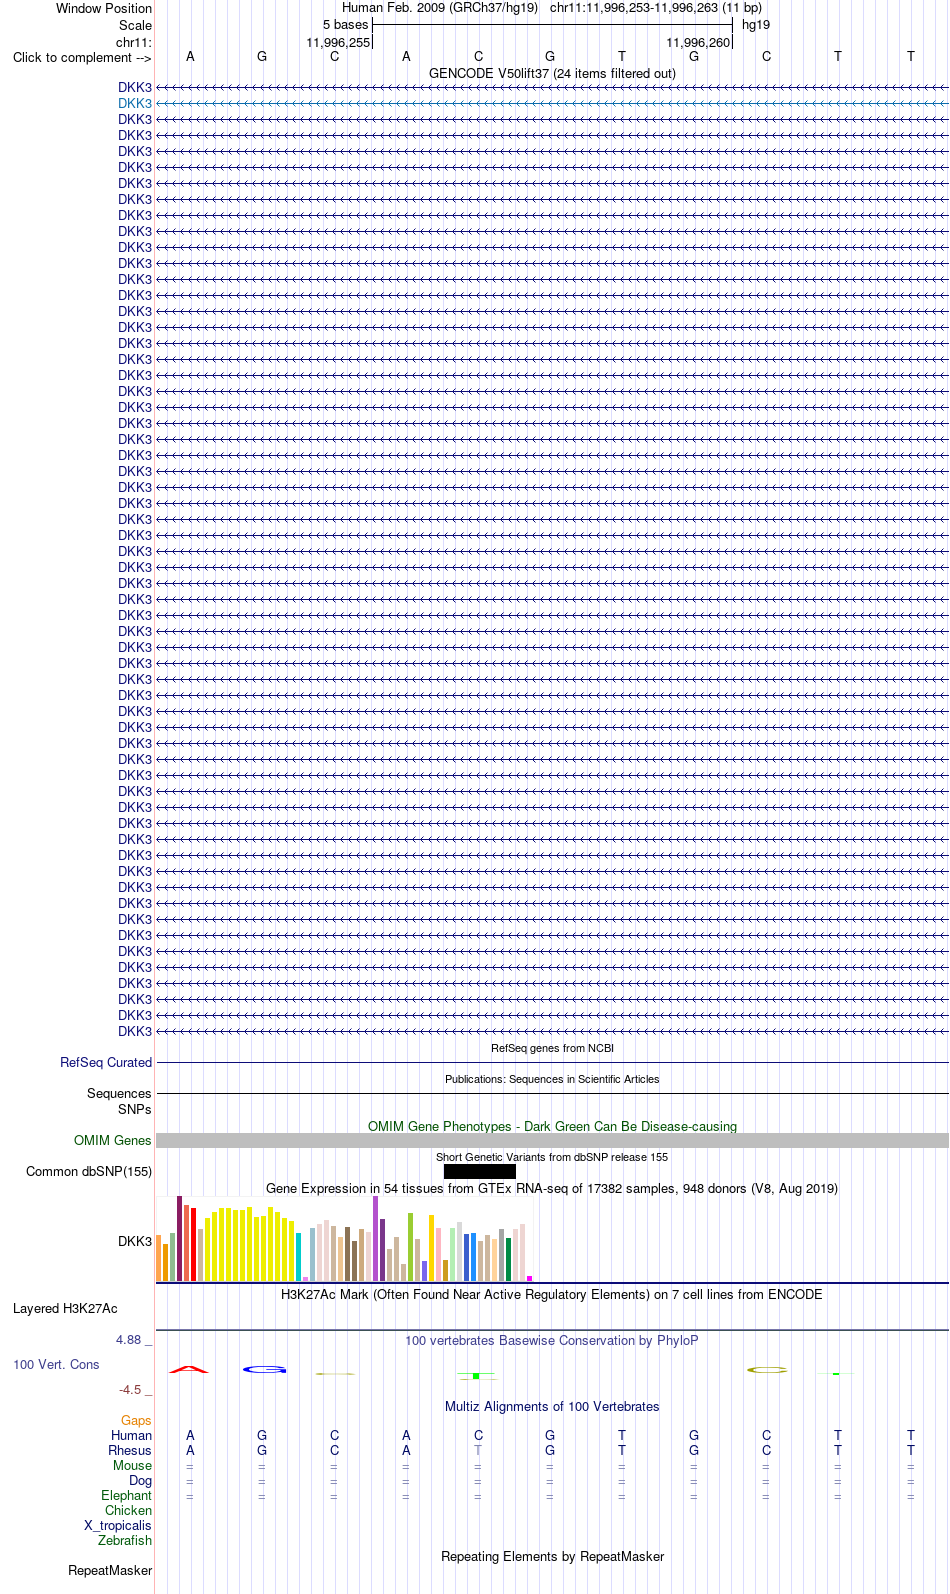
Task: Open the GENCODE V50lift37 track title
Action: click(x=552, y=73)
